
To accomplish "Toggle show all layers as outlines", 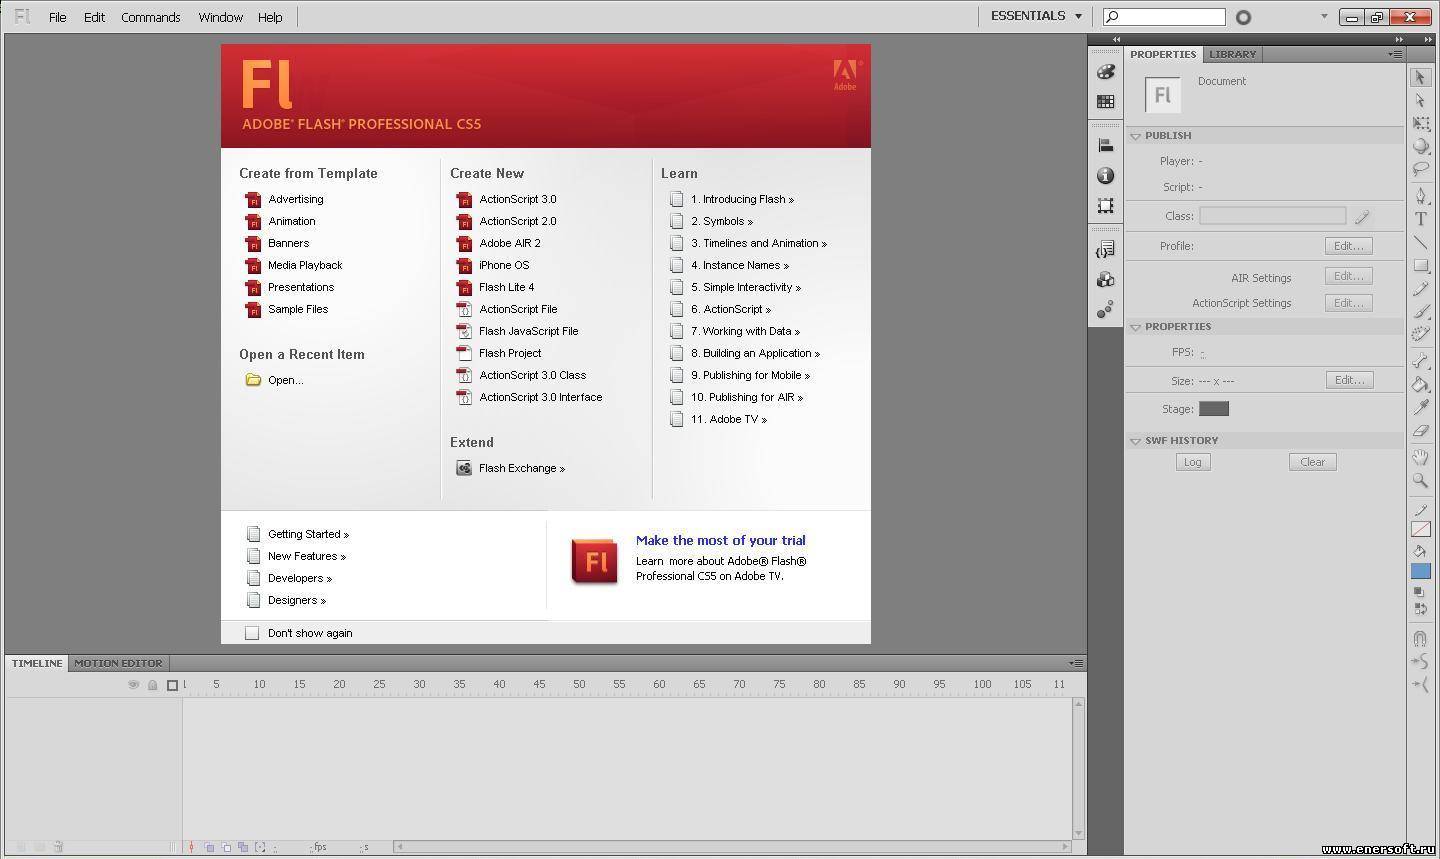I will pyautogui.click(x=172, y=685).
